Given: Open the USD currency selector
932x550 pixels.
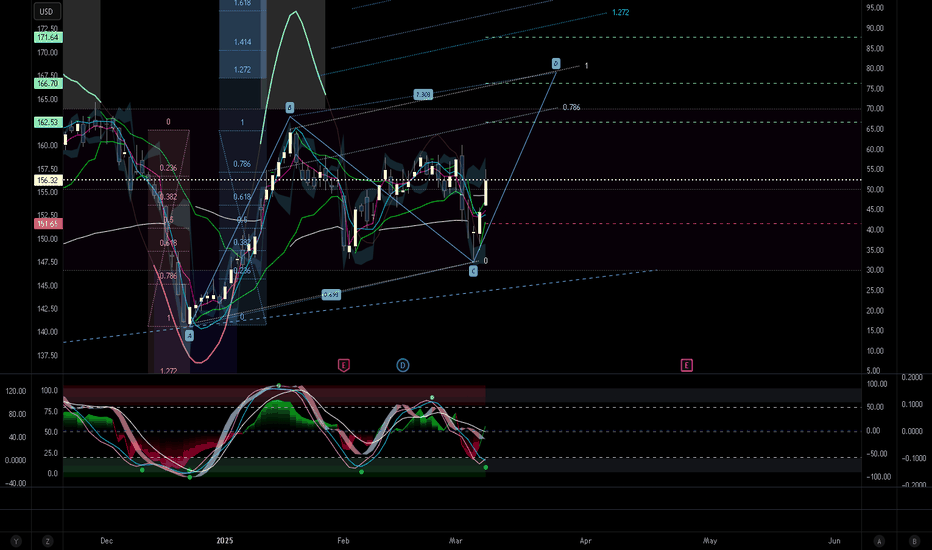Looking at the screenshot, I should pyautogui.click(x=46, y=11).
